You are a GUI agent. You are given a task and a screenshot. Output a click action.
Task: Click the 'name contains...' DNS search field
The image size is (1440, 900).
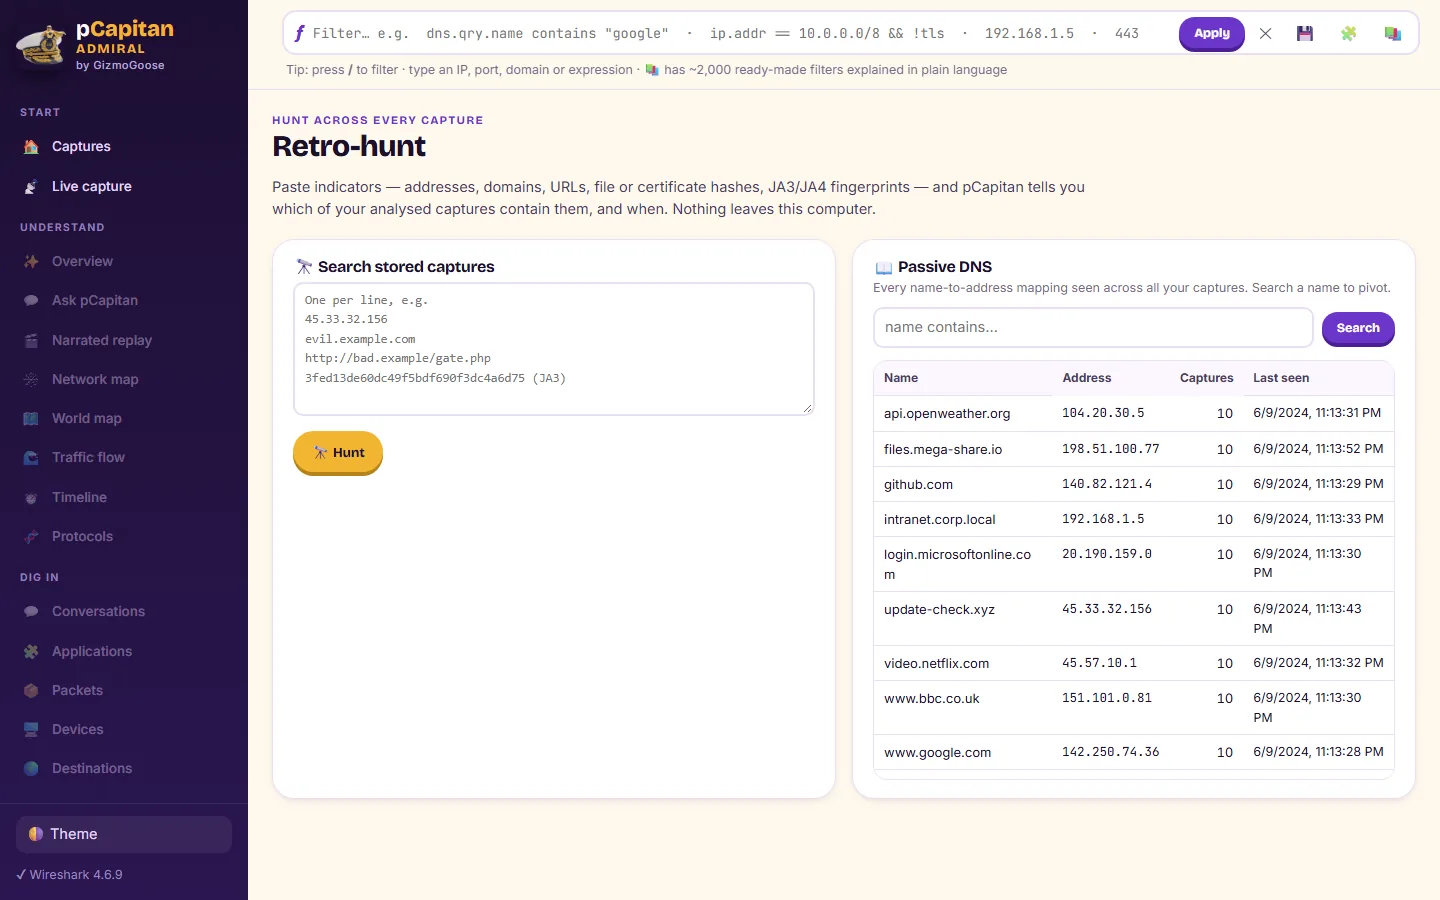1093,328
